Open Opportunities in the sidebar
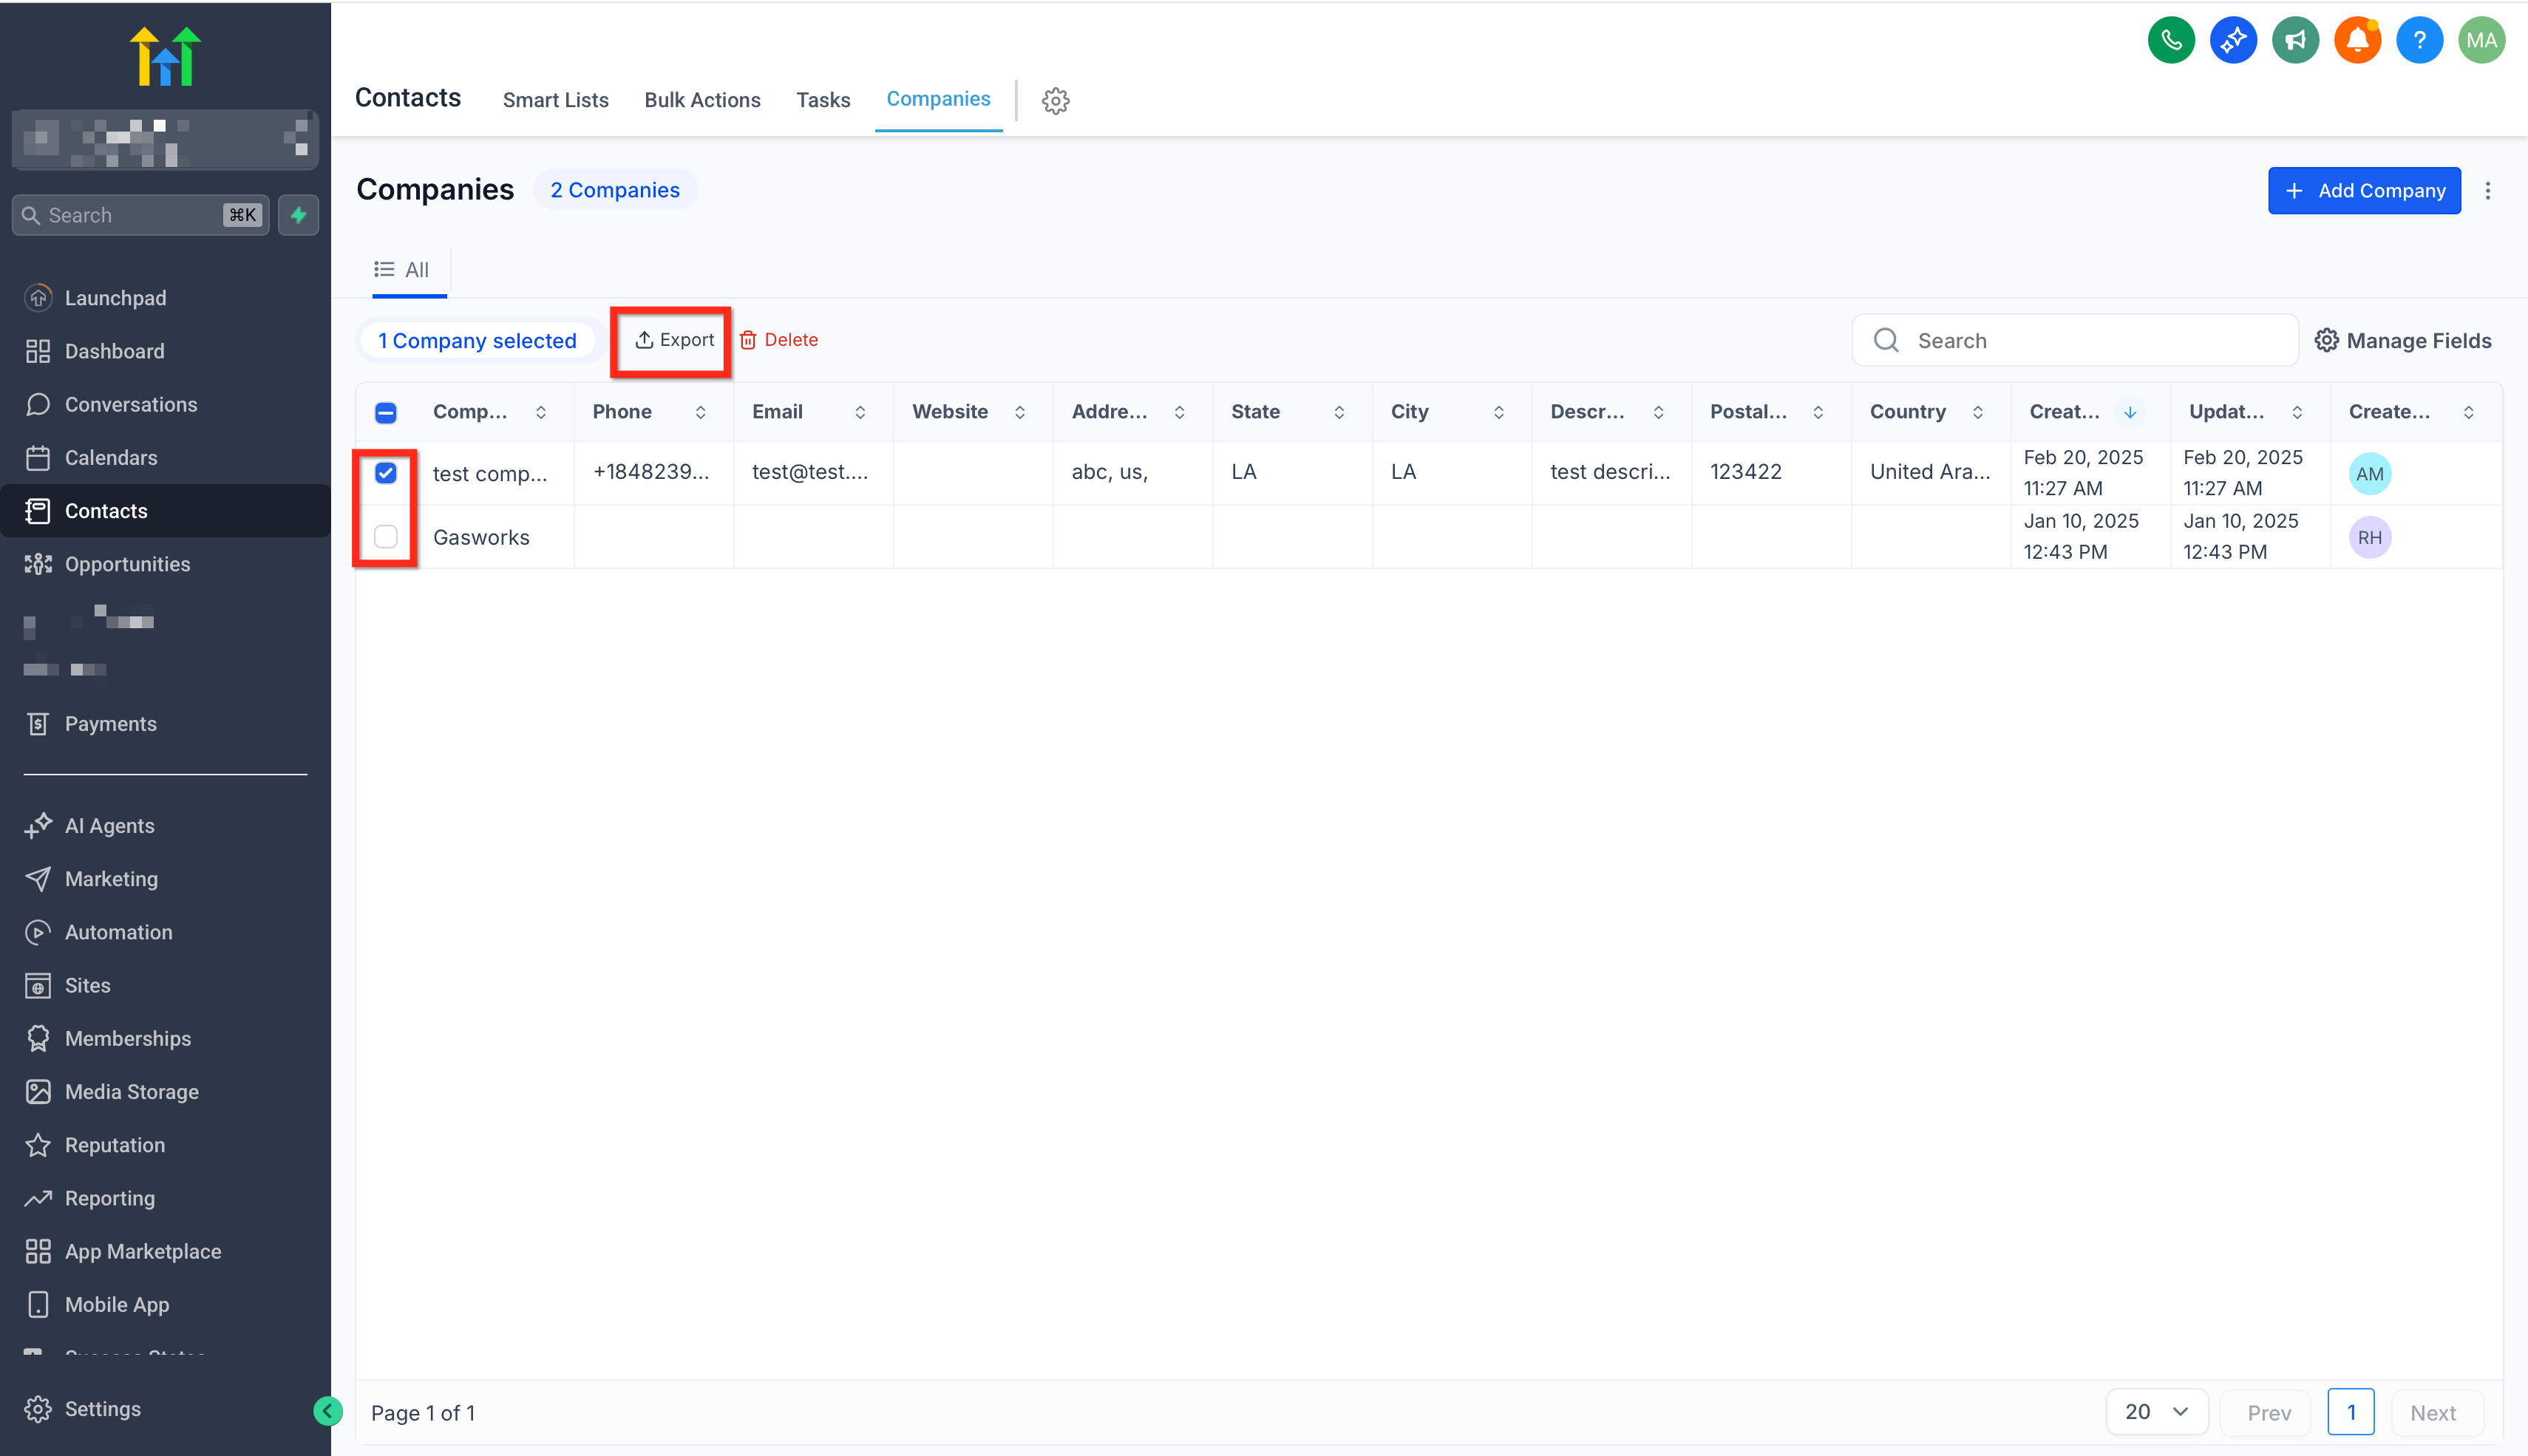The height and width of the screenshot is (1456, 2528). (x=127, y=564)
